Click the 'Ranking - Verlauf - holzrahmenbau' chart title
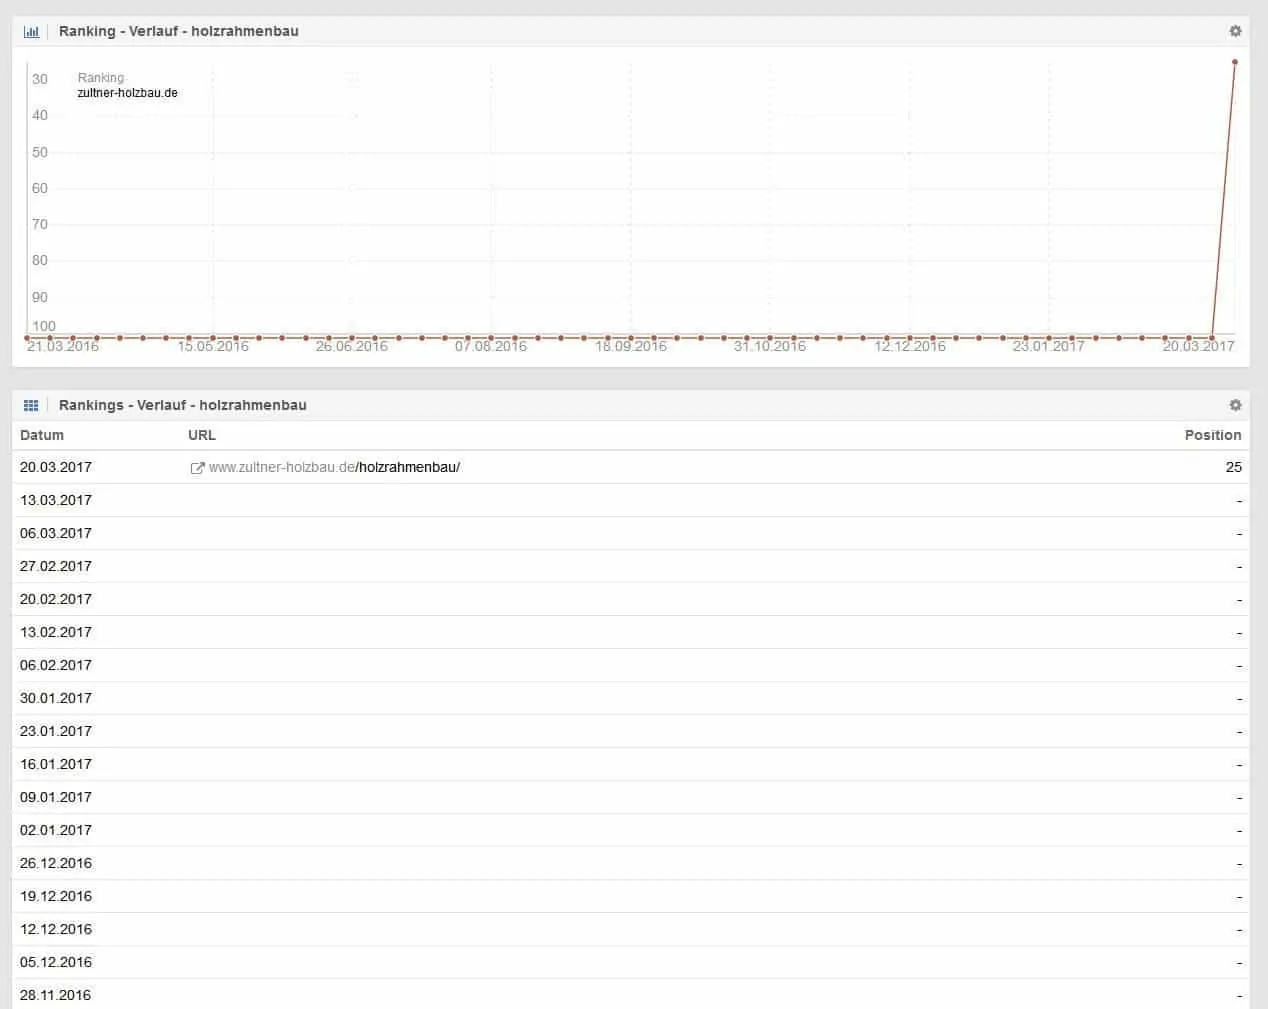Image resolution: width=1268 pixels, height=1009 pixels. [x=178, y=31]
